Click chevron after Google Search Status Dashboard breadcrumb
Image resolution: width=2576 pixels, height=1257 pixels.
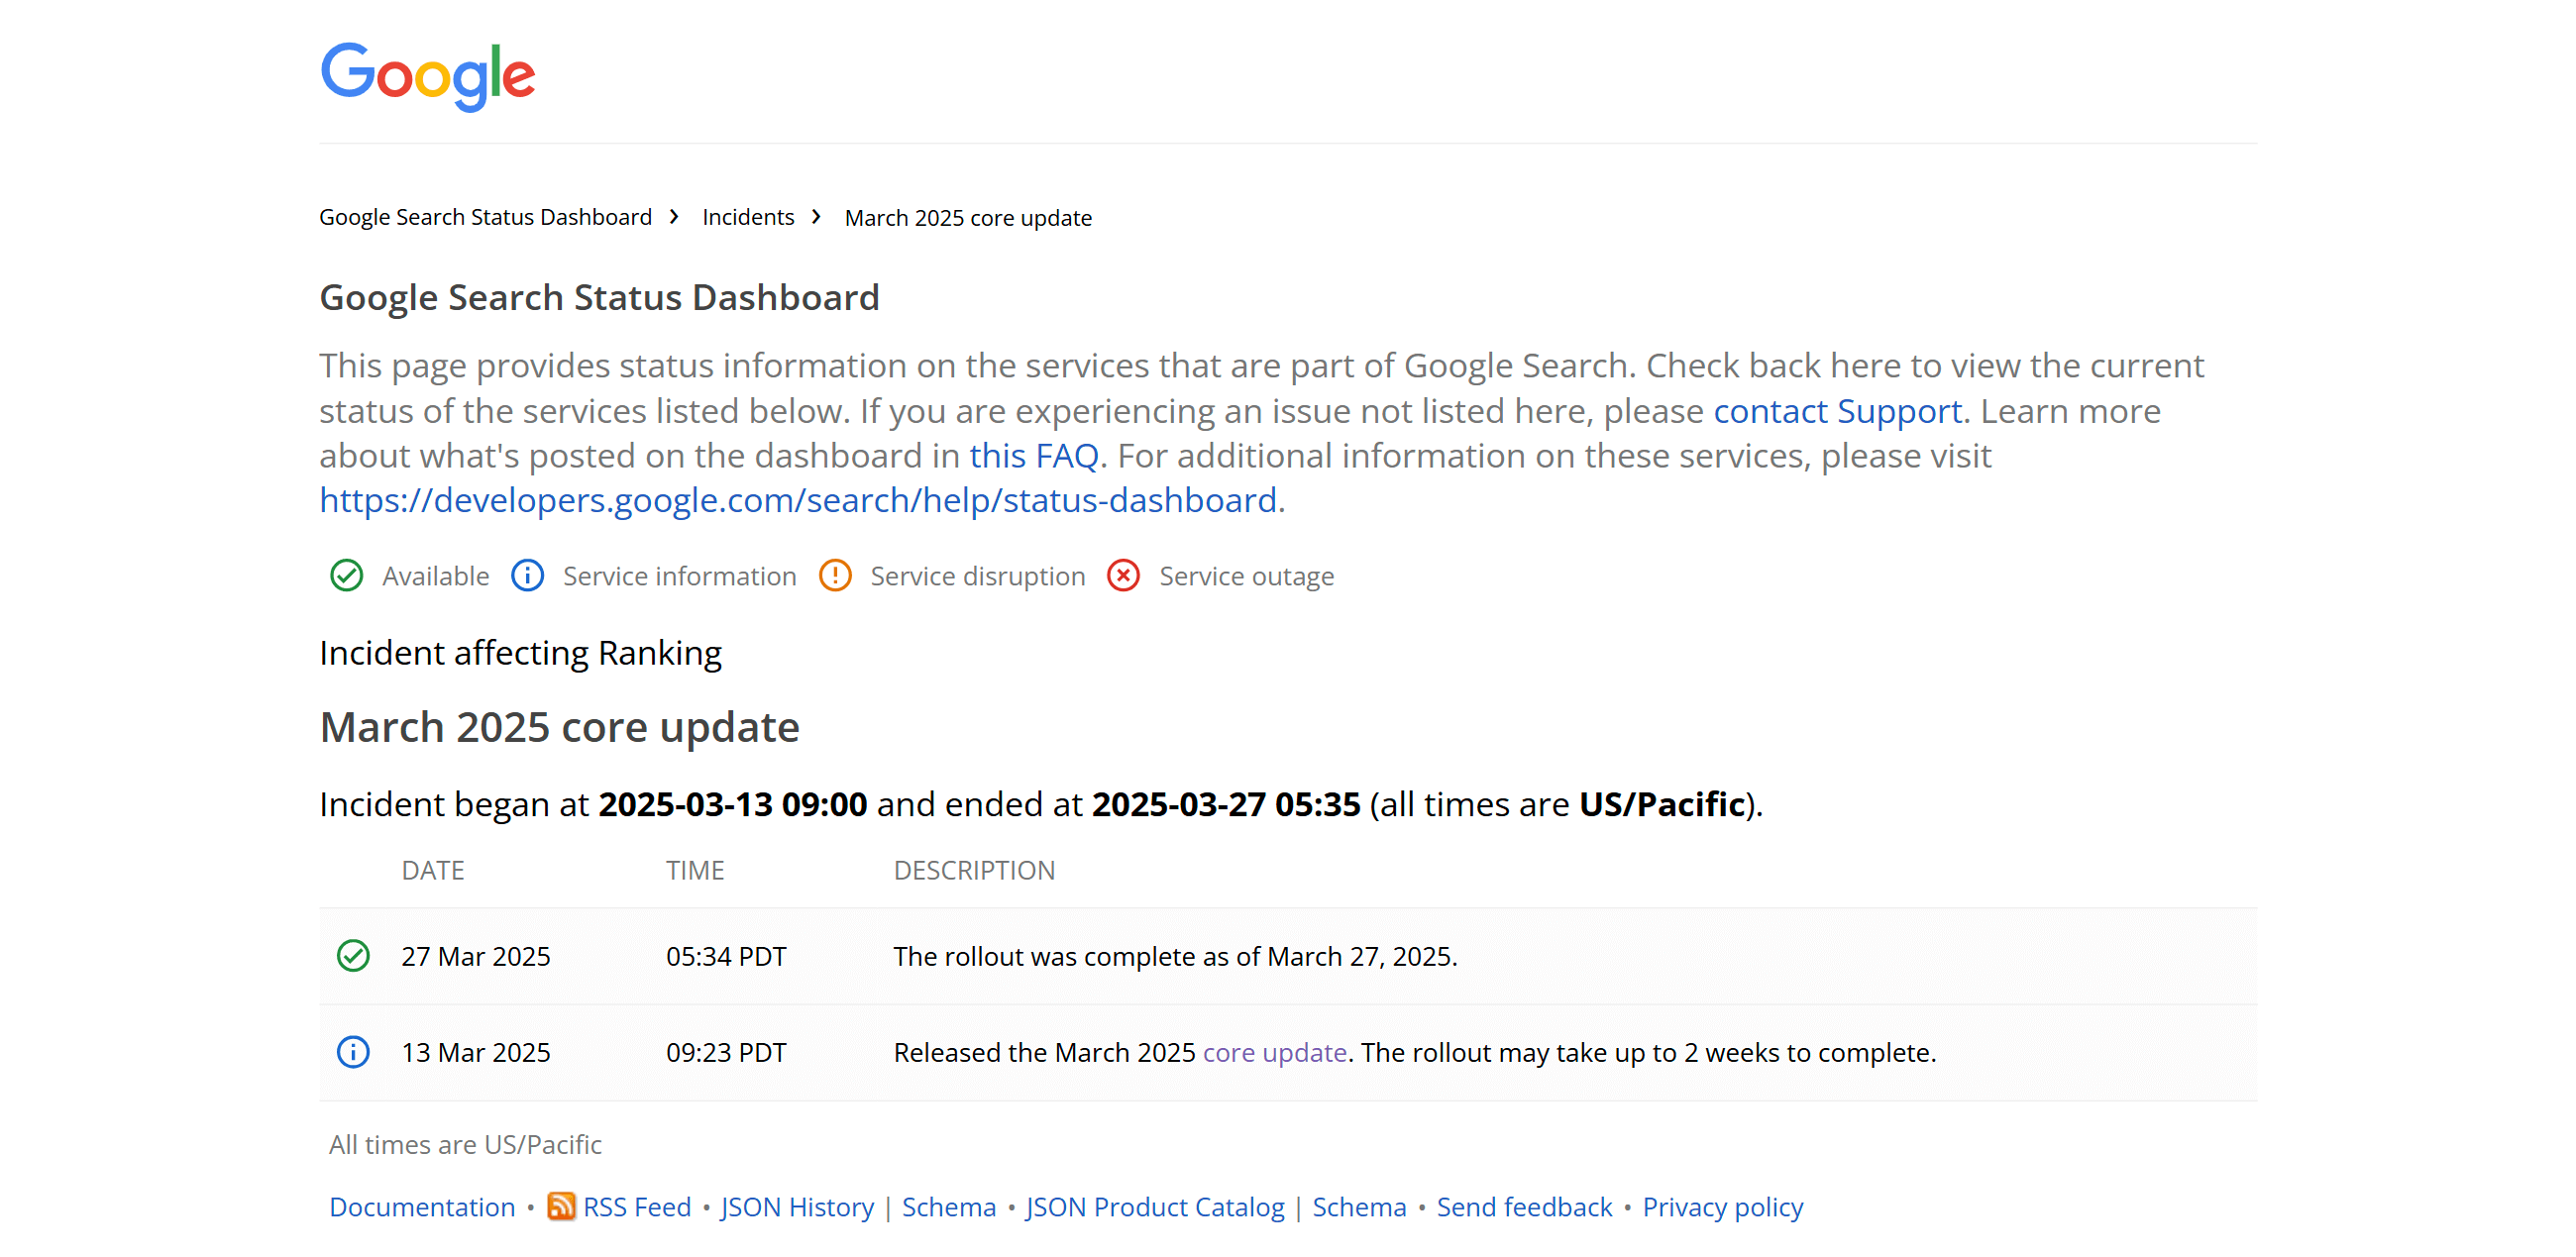(x=675, y=216)
